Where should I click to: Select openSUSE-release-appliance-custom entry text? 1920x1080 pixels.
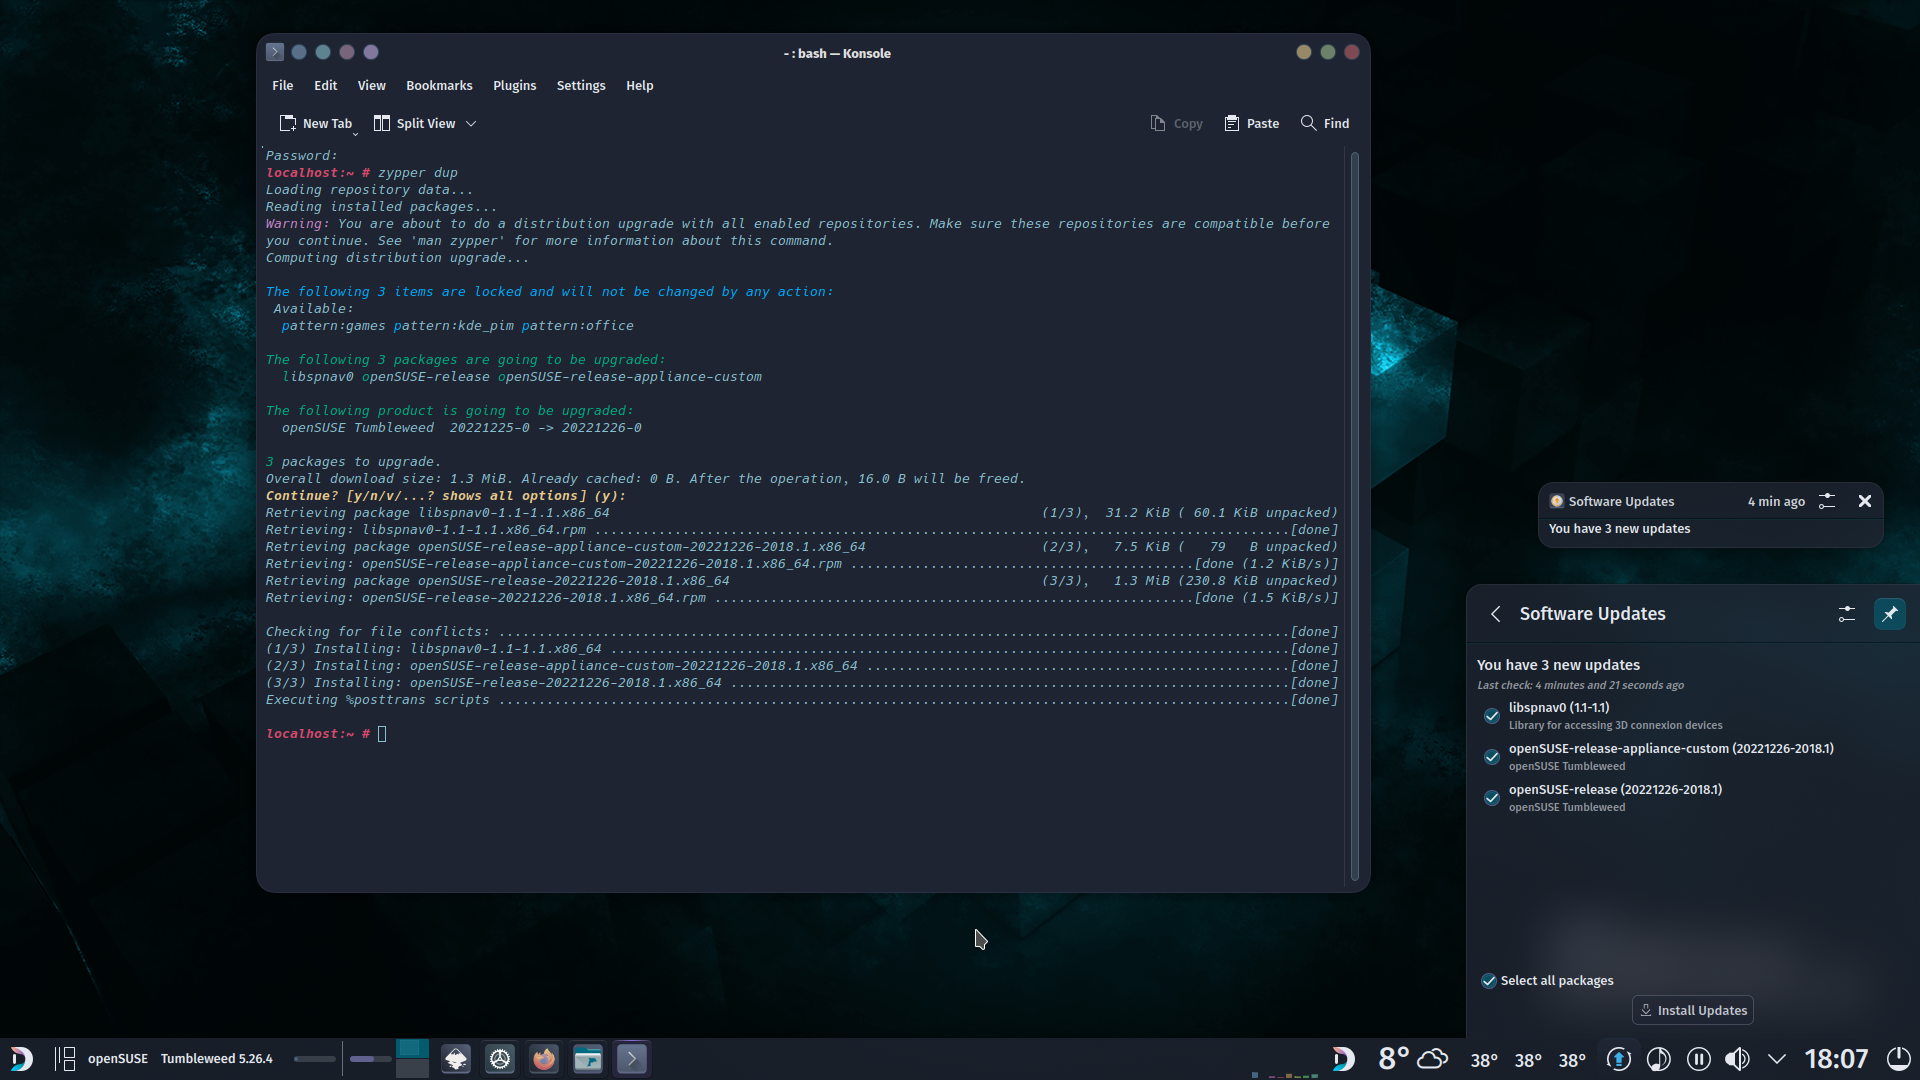pos(1670,748)
